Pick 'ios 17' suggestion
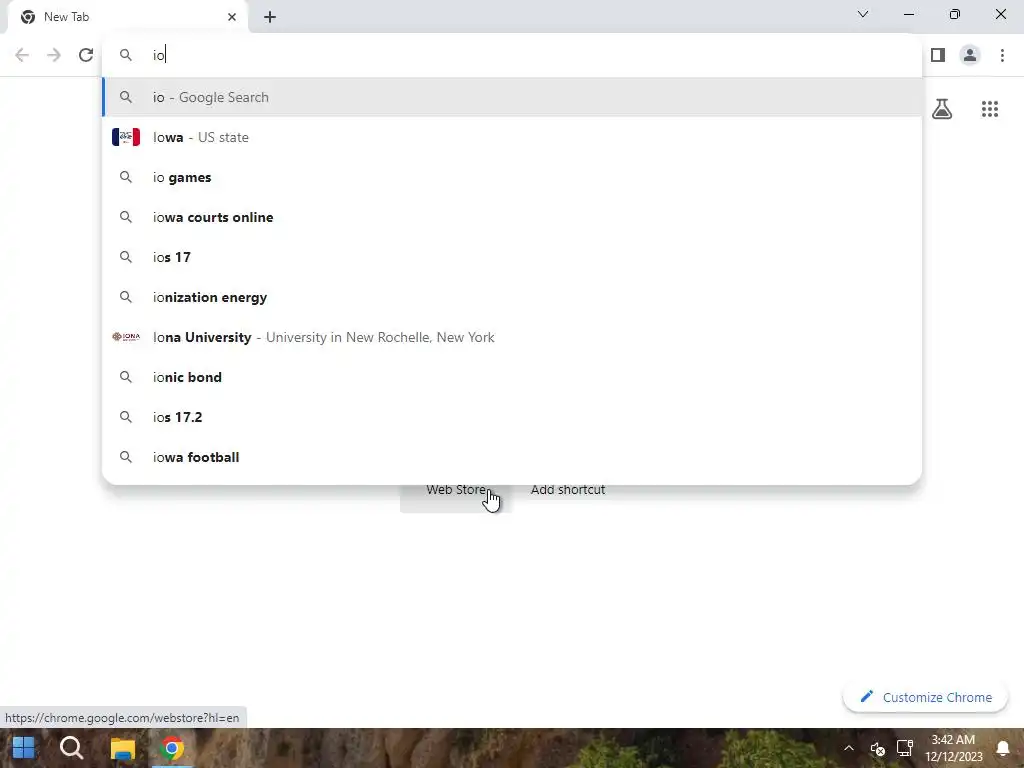 tap(512, 257)
